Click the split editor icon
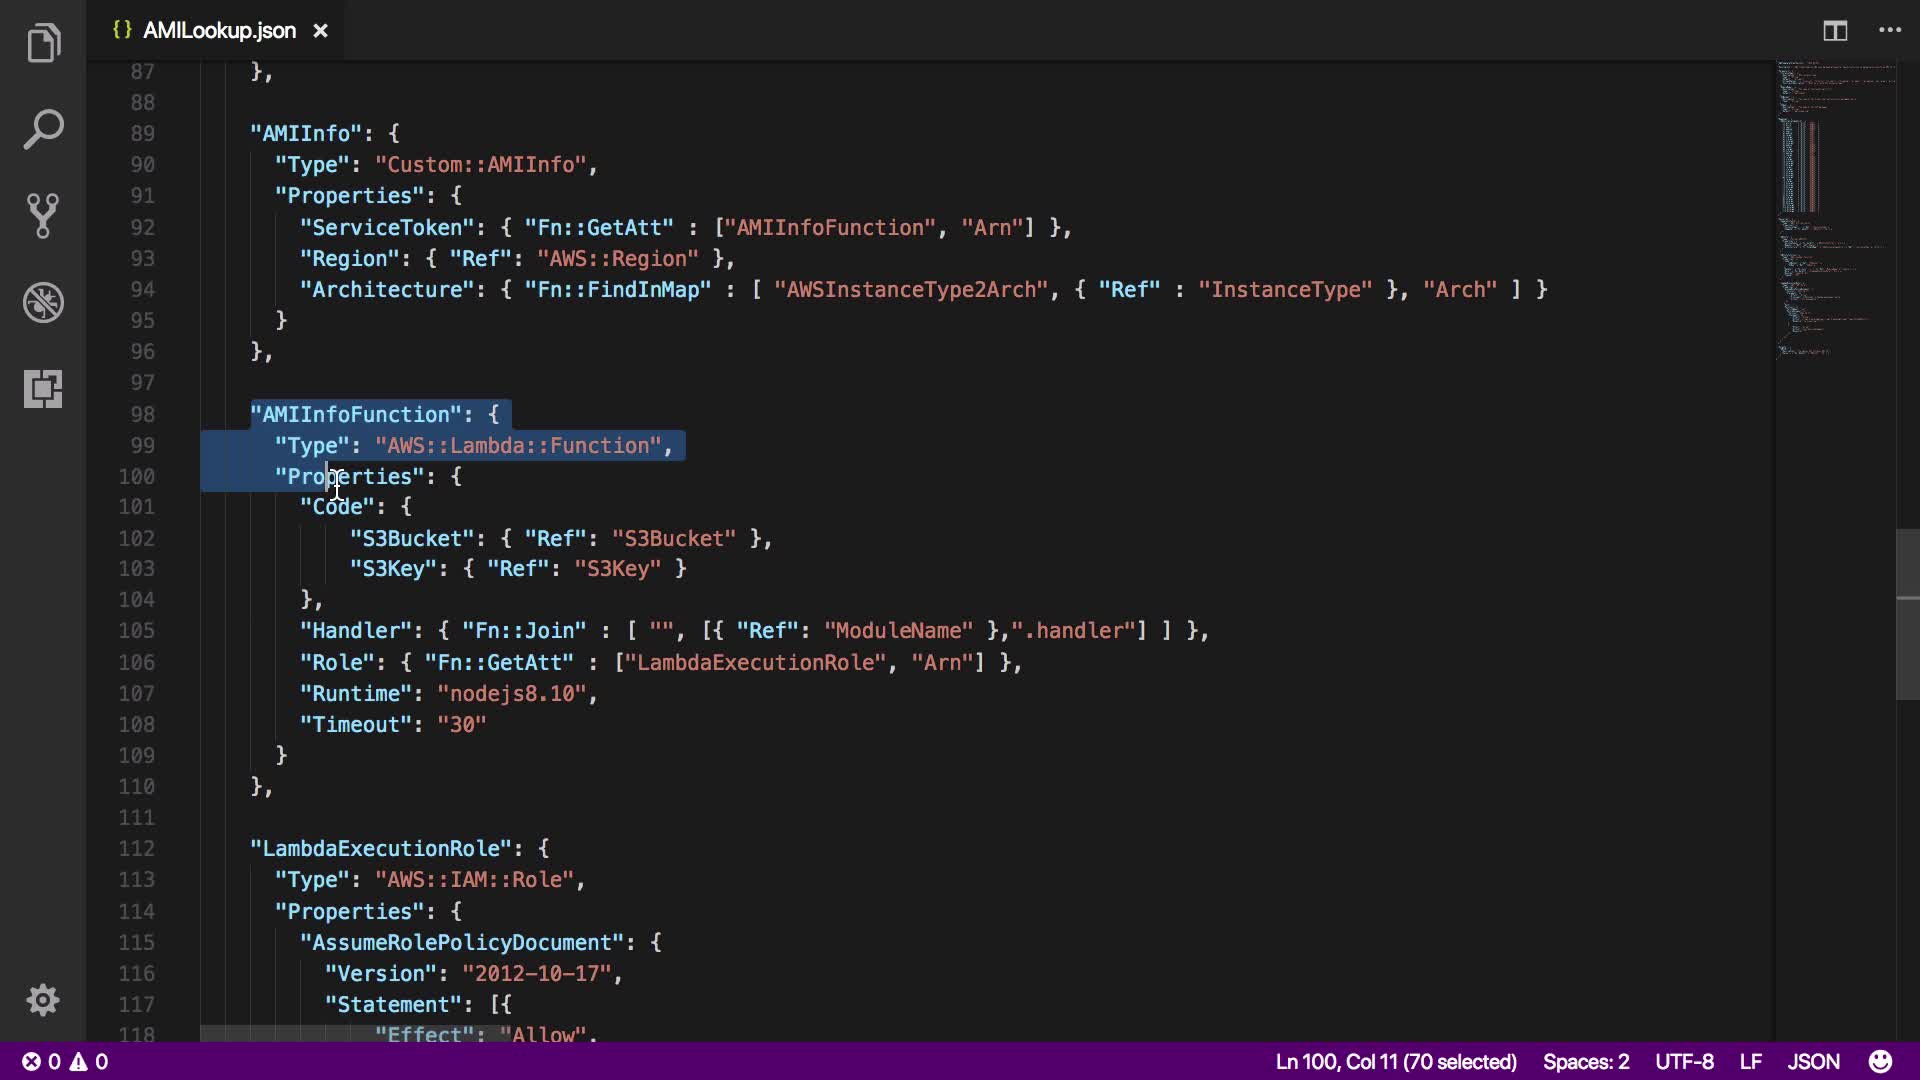 point(1835,31)
